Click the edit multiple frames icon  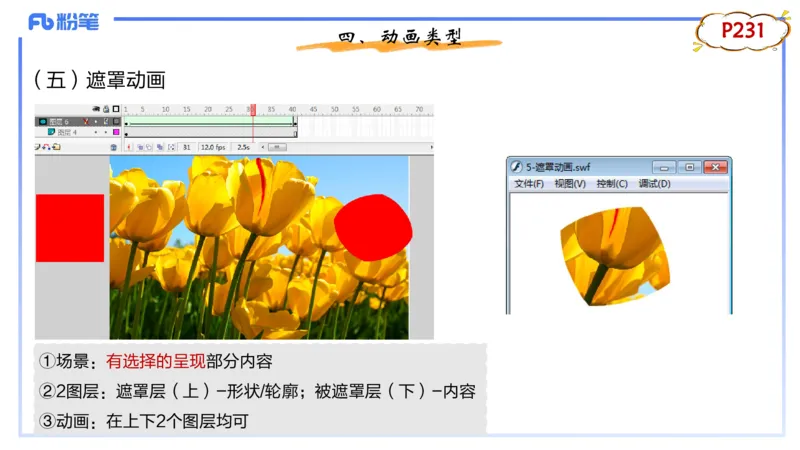(160, 147)
